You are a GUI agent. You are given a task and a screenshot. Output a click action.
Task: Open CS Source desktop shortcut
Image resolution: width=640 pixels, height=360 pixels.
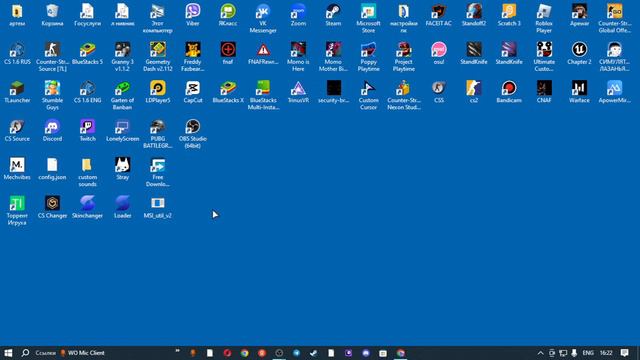tap(17, 130)
